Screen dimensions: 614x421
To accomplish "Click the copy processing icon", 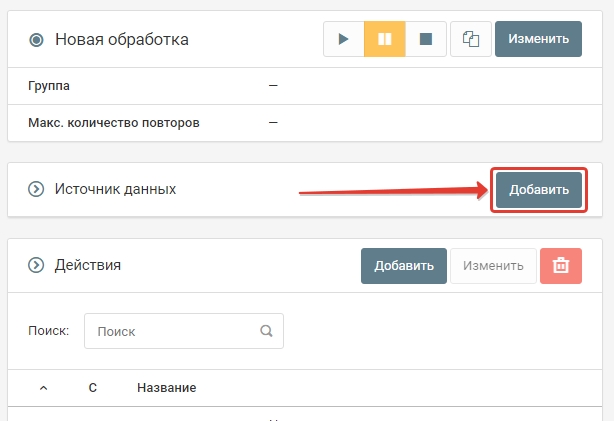I will (x=470, y=40).
